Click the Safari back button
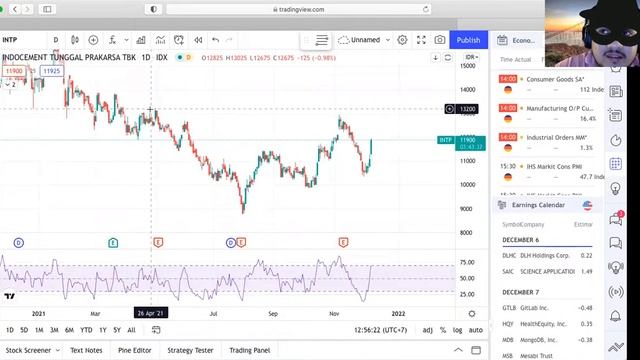The image size is (640, 360). tap(15, 9)
